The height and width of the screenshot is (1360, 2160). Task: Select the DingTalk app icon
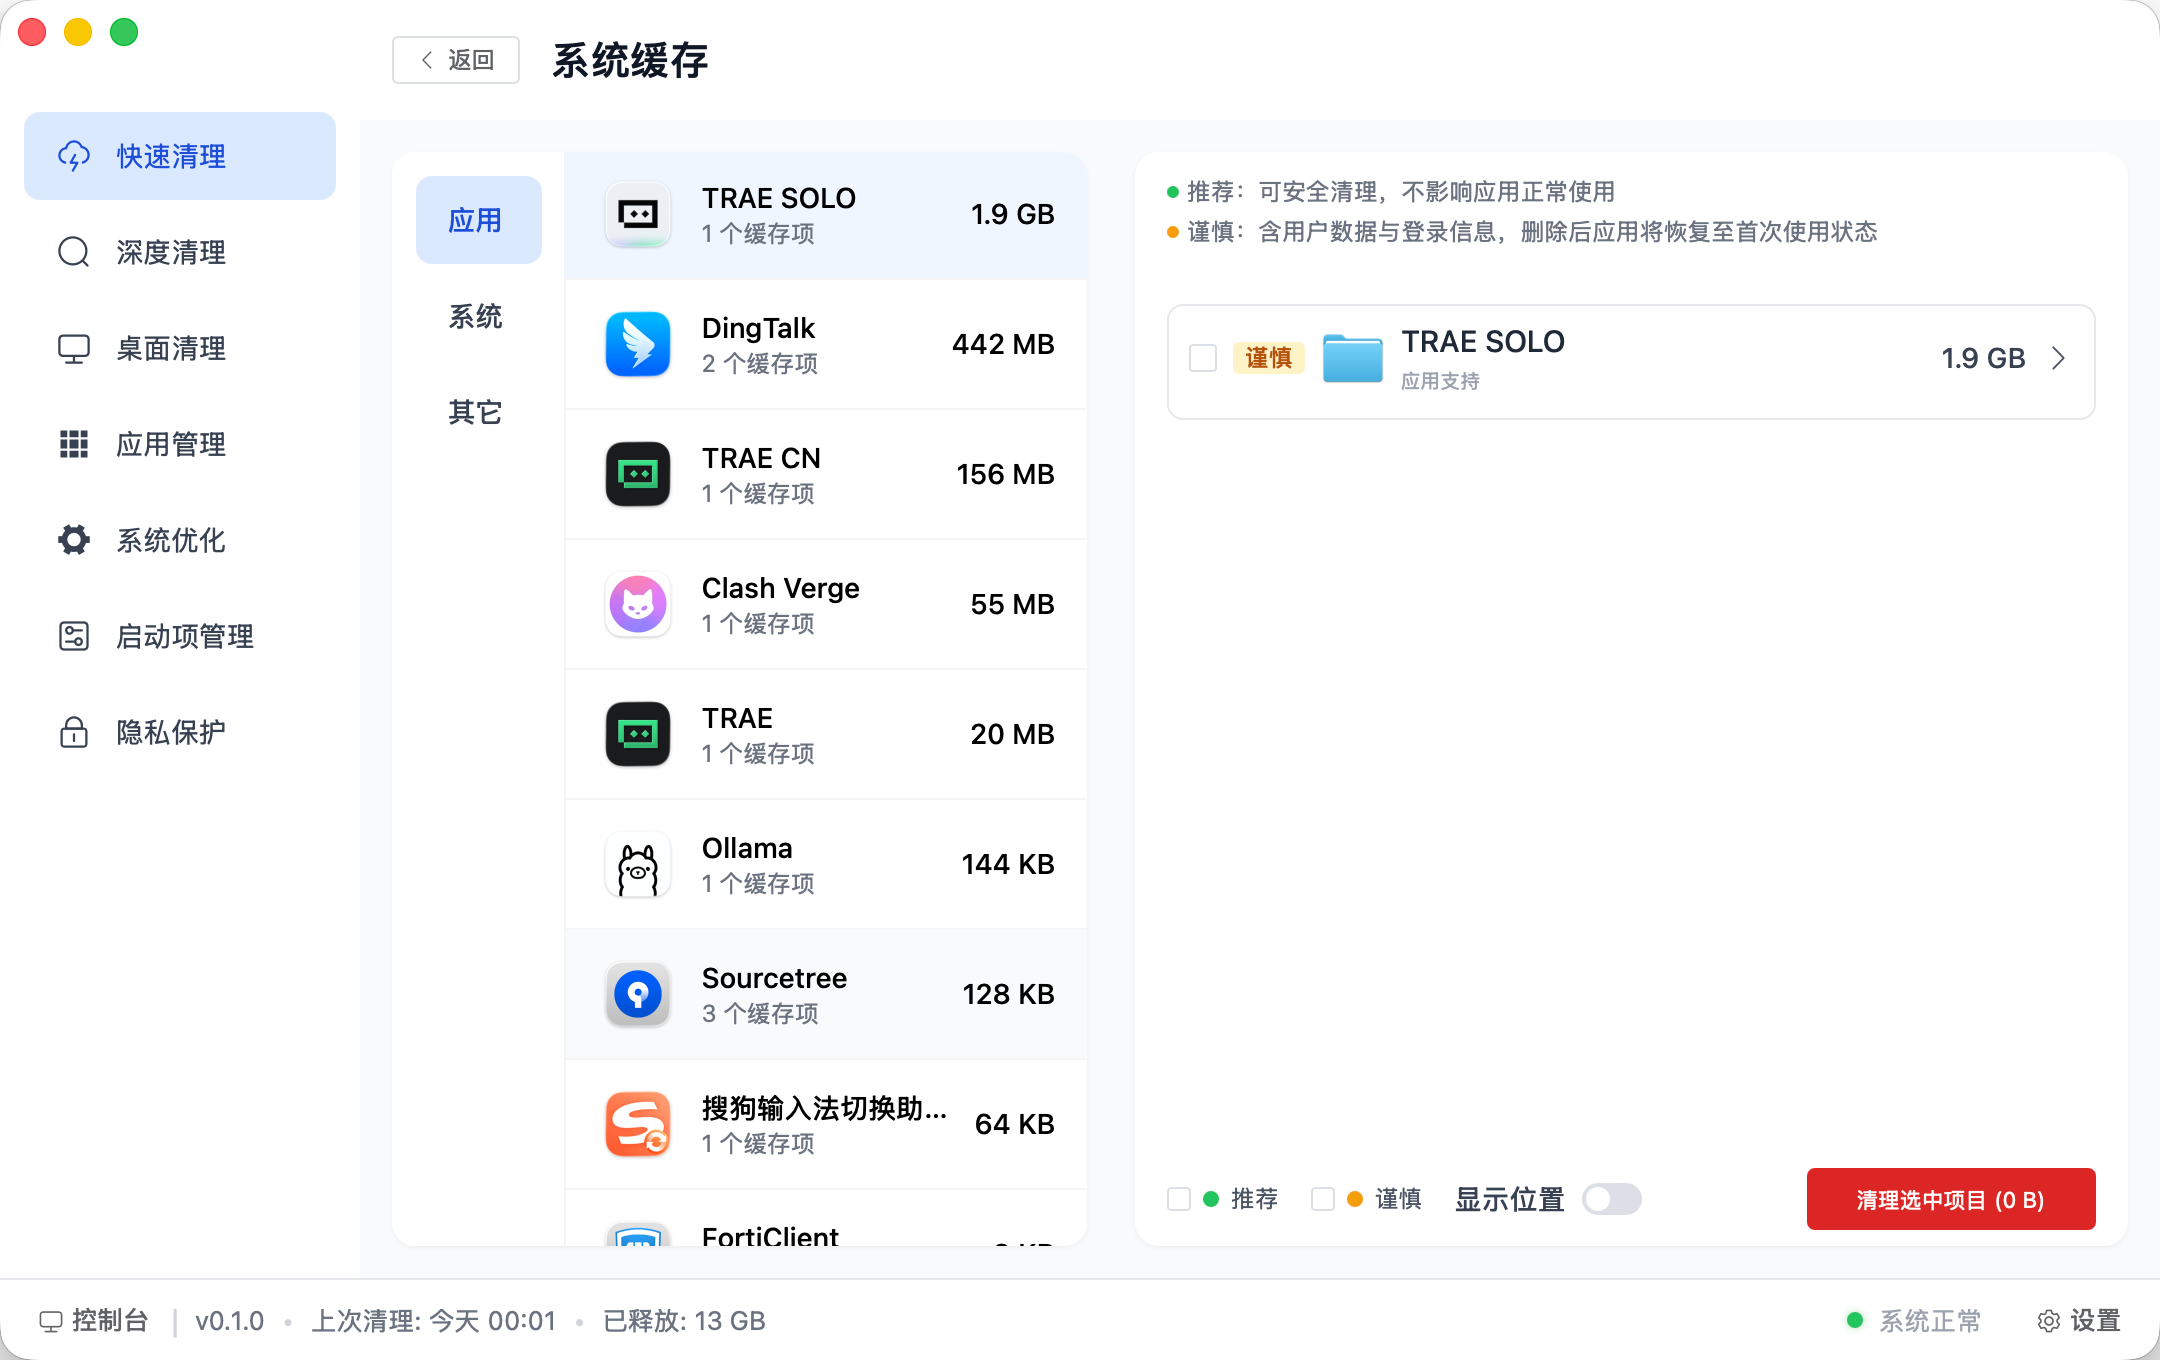[638, 344]
